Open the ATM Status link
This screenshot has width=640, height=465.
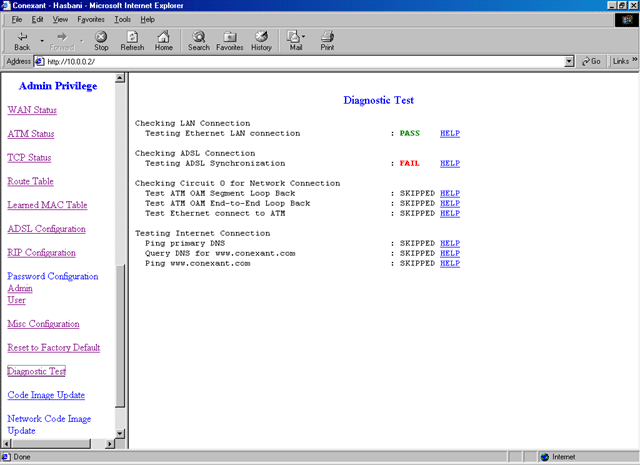(x=31, y=134)
